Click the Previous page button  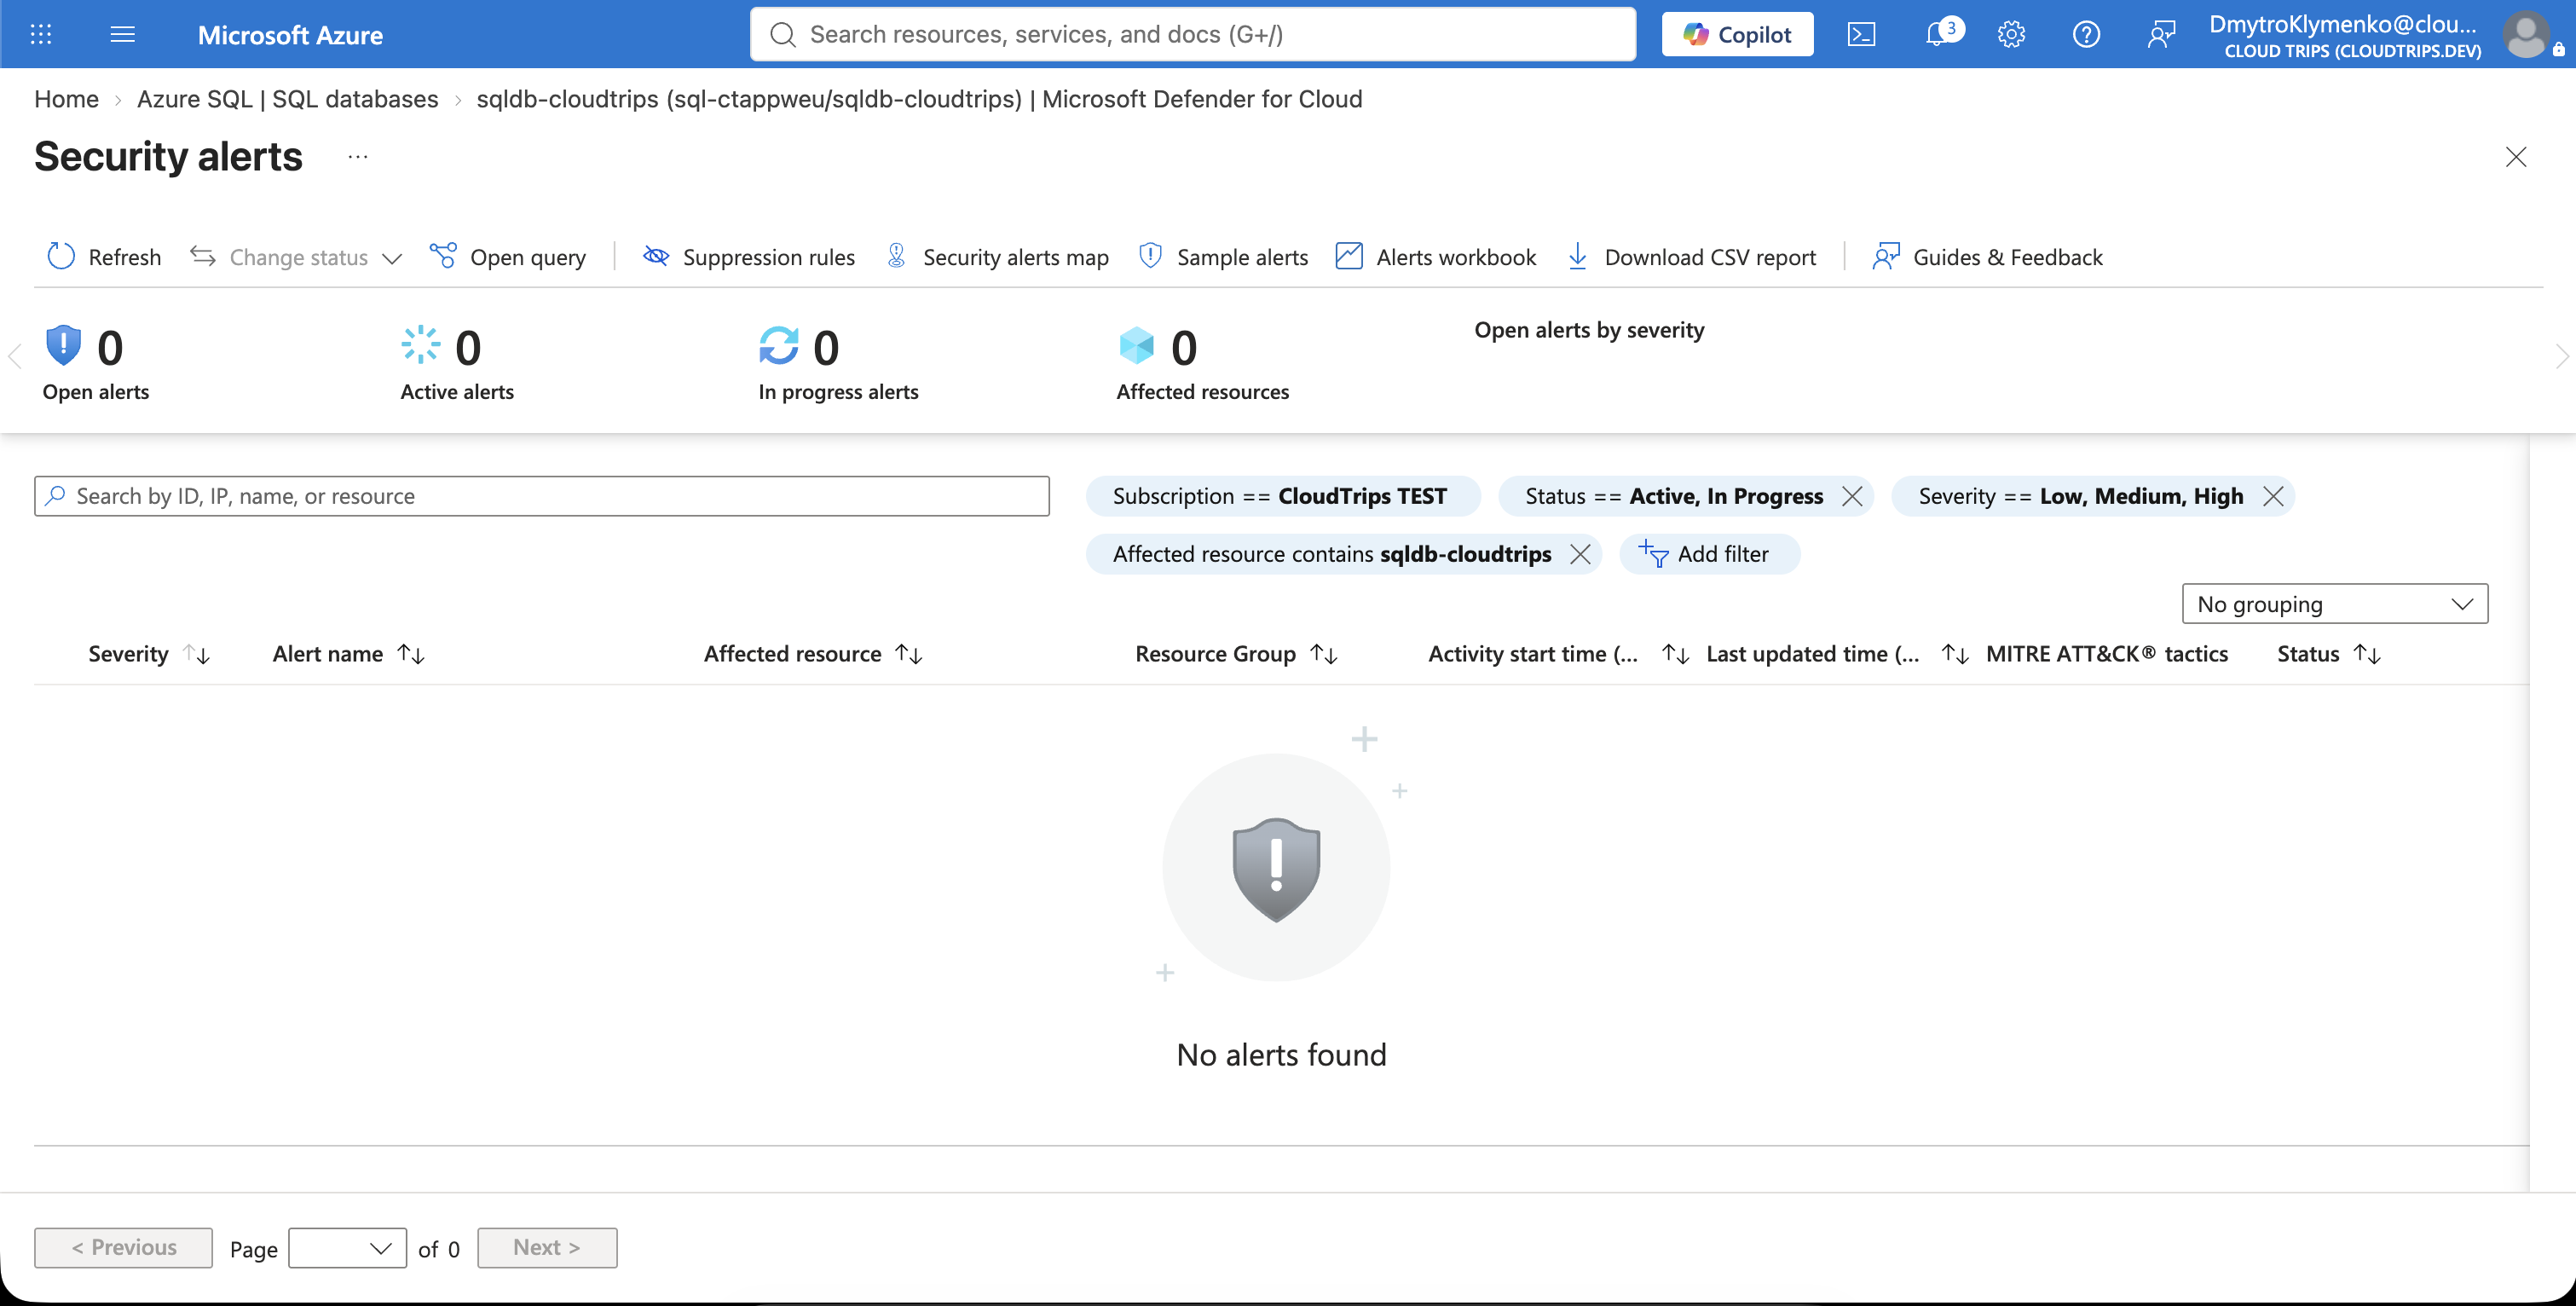click(x=123, y=1248)
